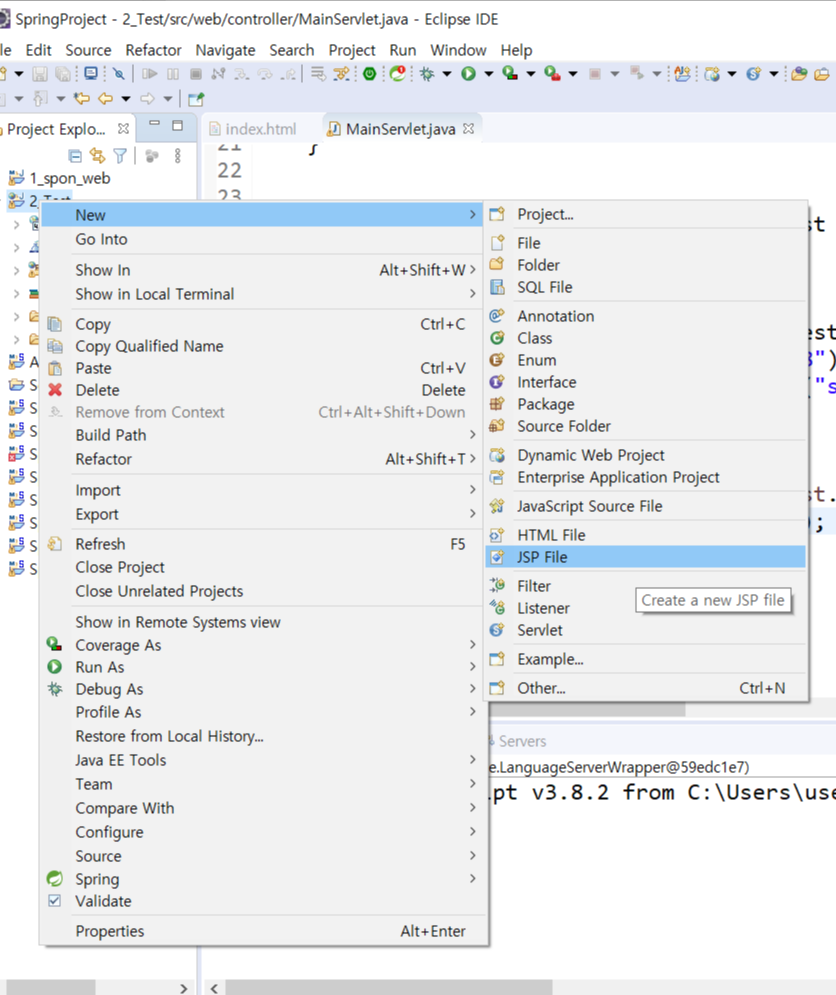Close the Project Explorer view tab
Viewport: 836px width, 995px height.
pos(123,128)
